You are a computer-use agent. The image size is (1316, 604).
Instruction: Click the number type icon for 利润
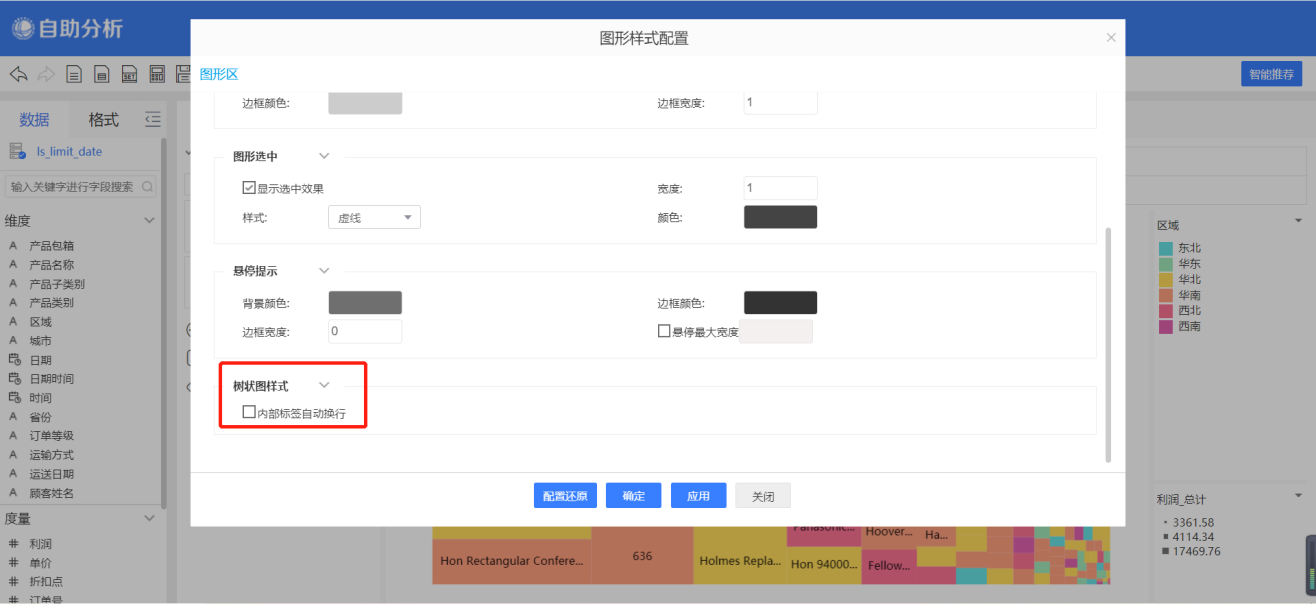pos(14,544)
